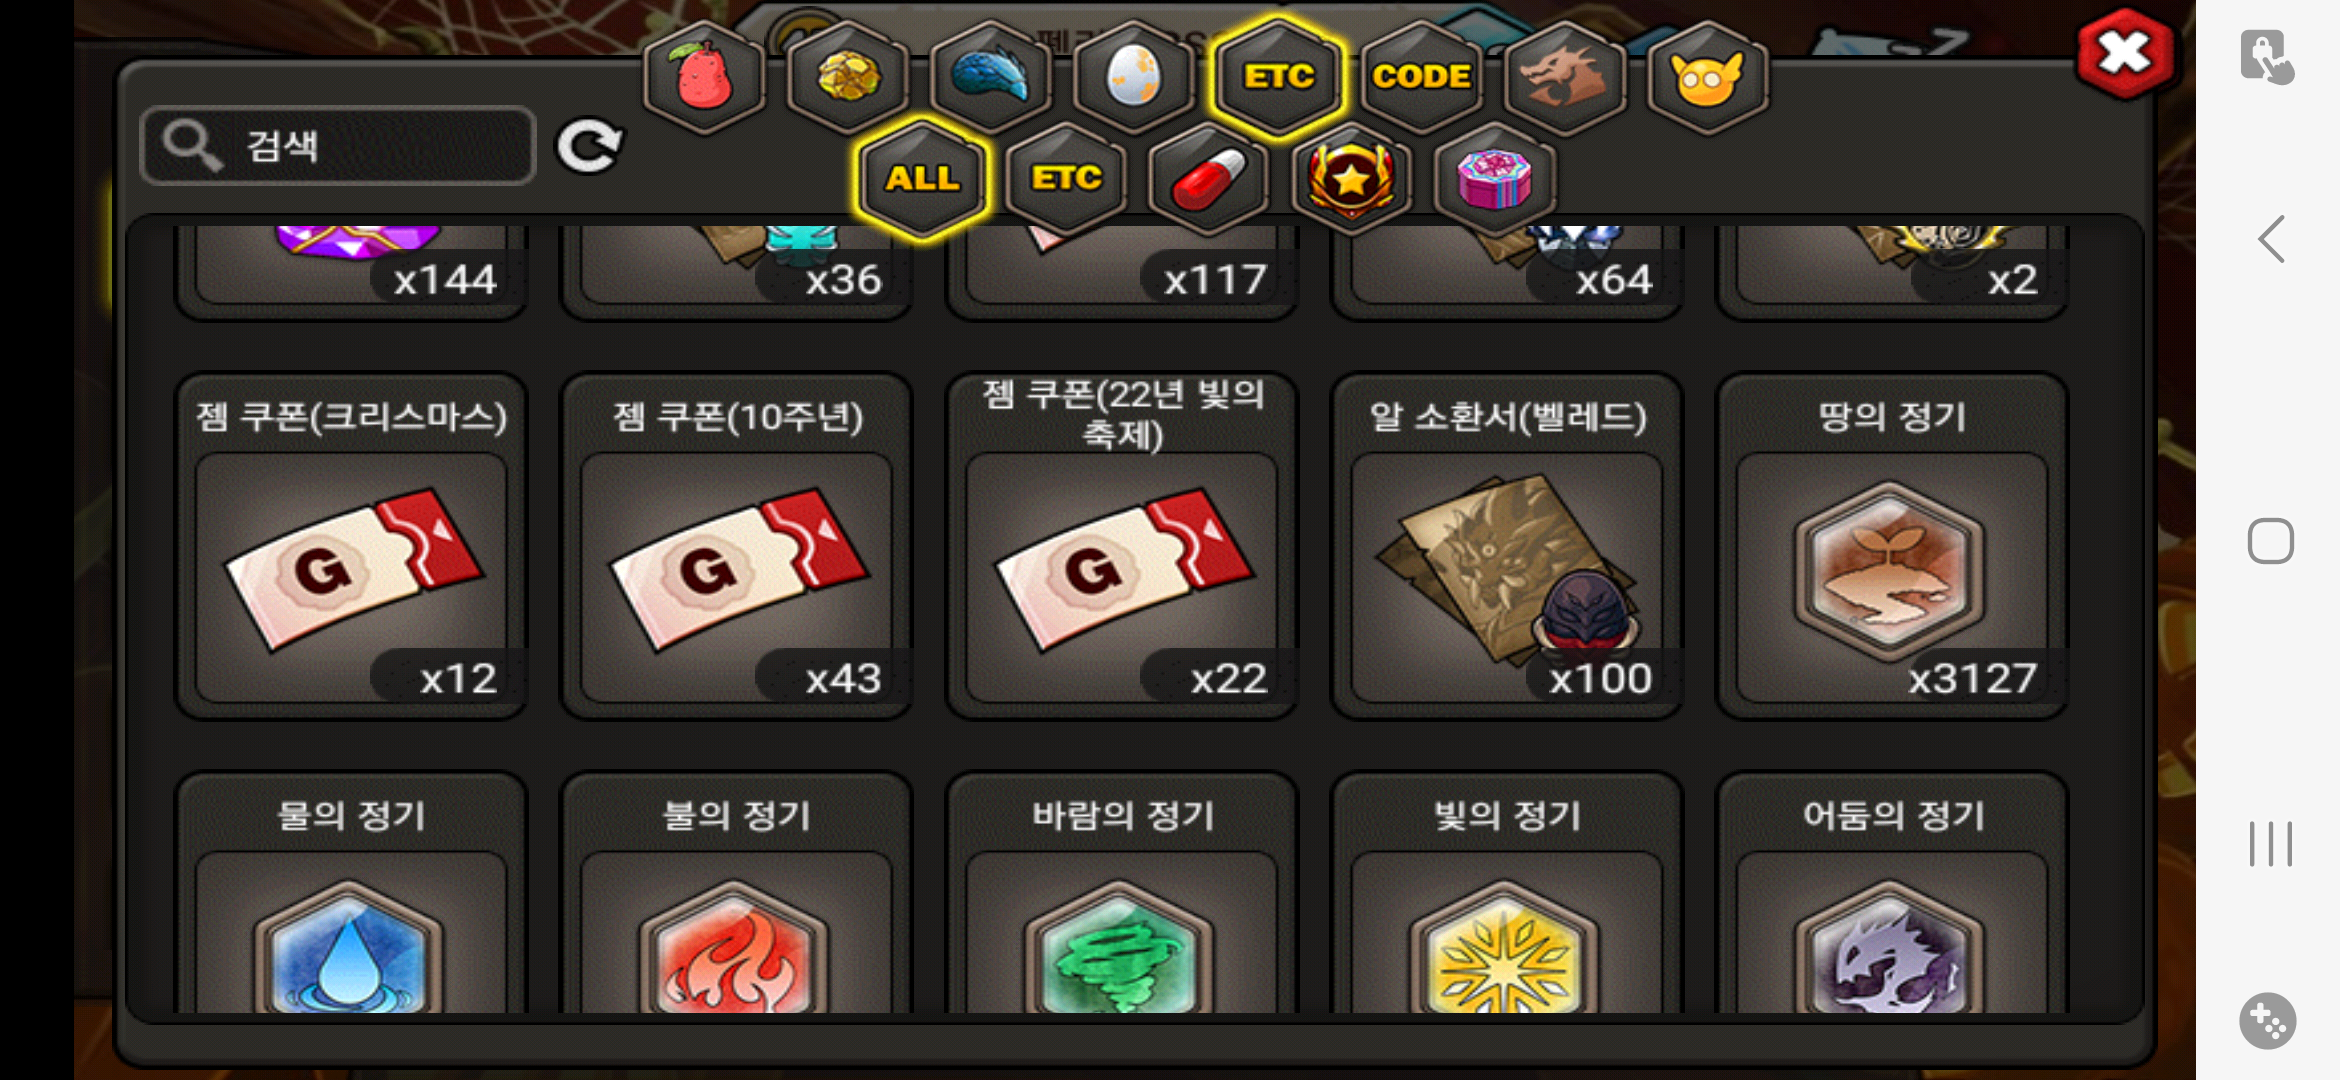The width and height of the screenshot is (2340, 1080).
Task: Open the yellow cat mask category
Action: [1708, 76]
